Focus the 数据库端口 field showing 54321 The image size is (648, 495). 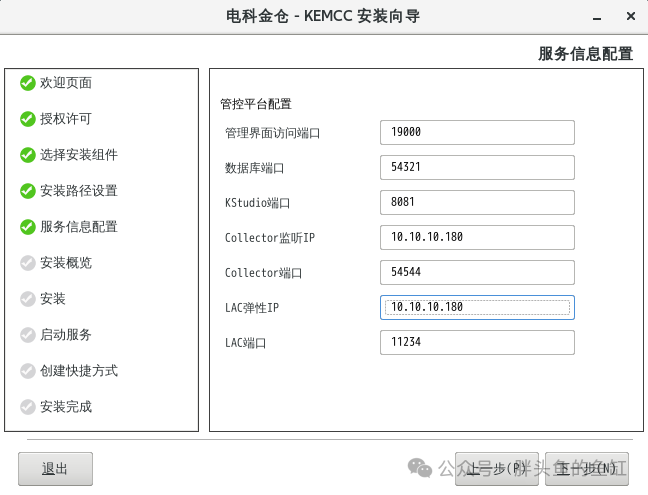(x=477, y=167)
